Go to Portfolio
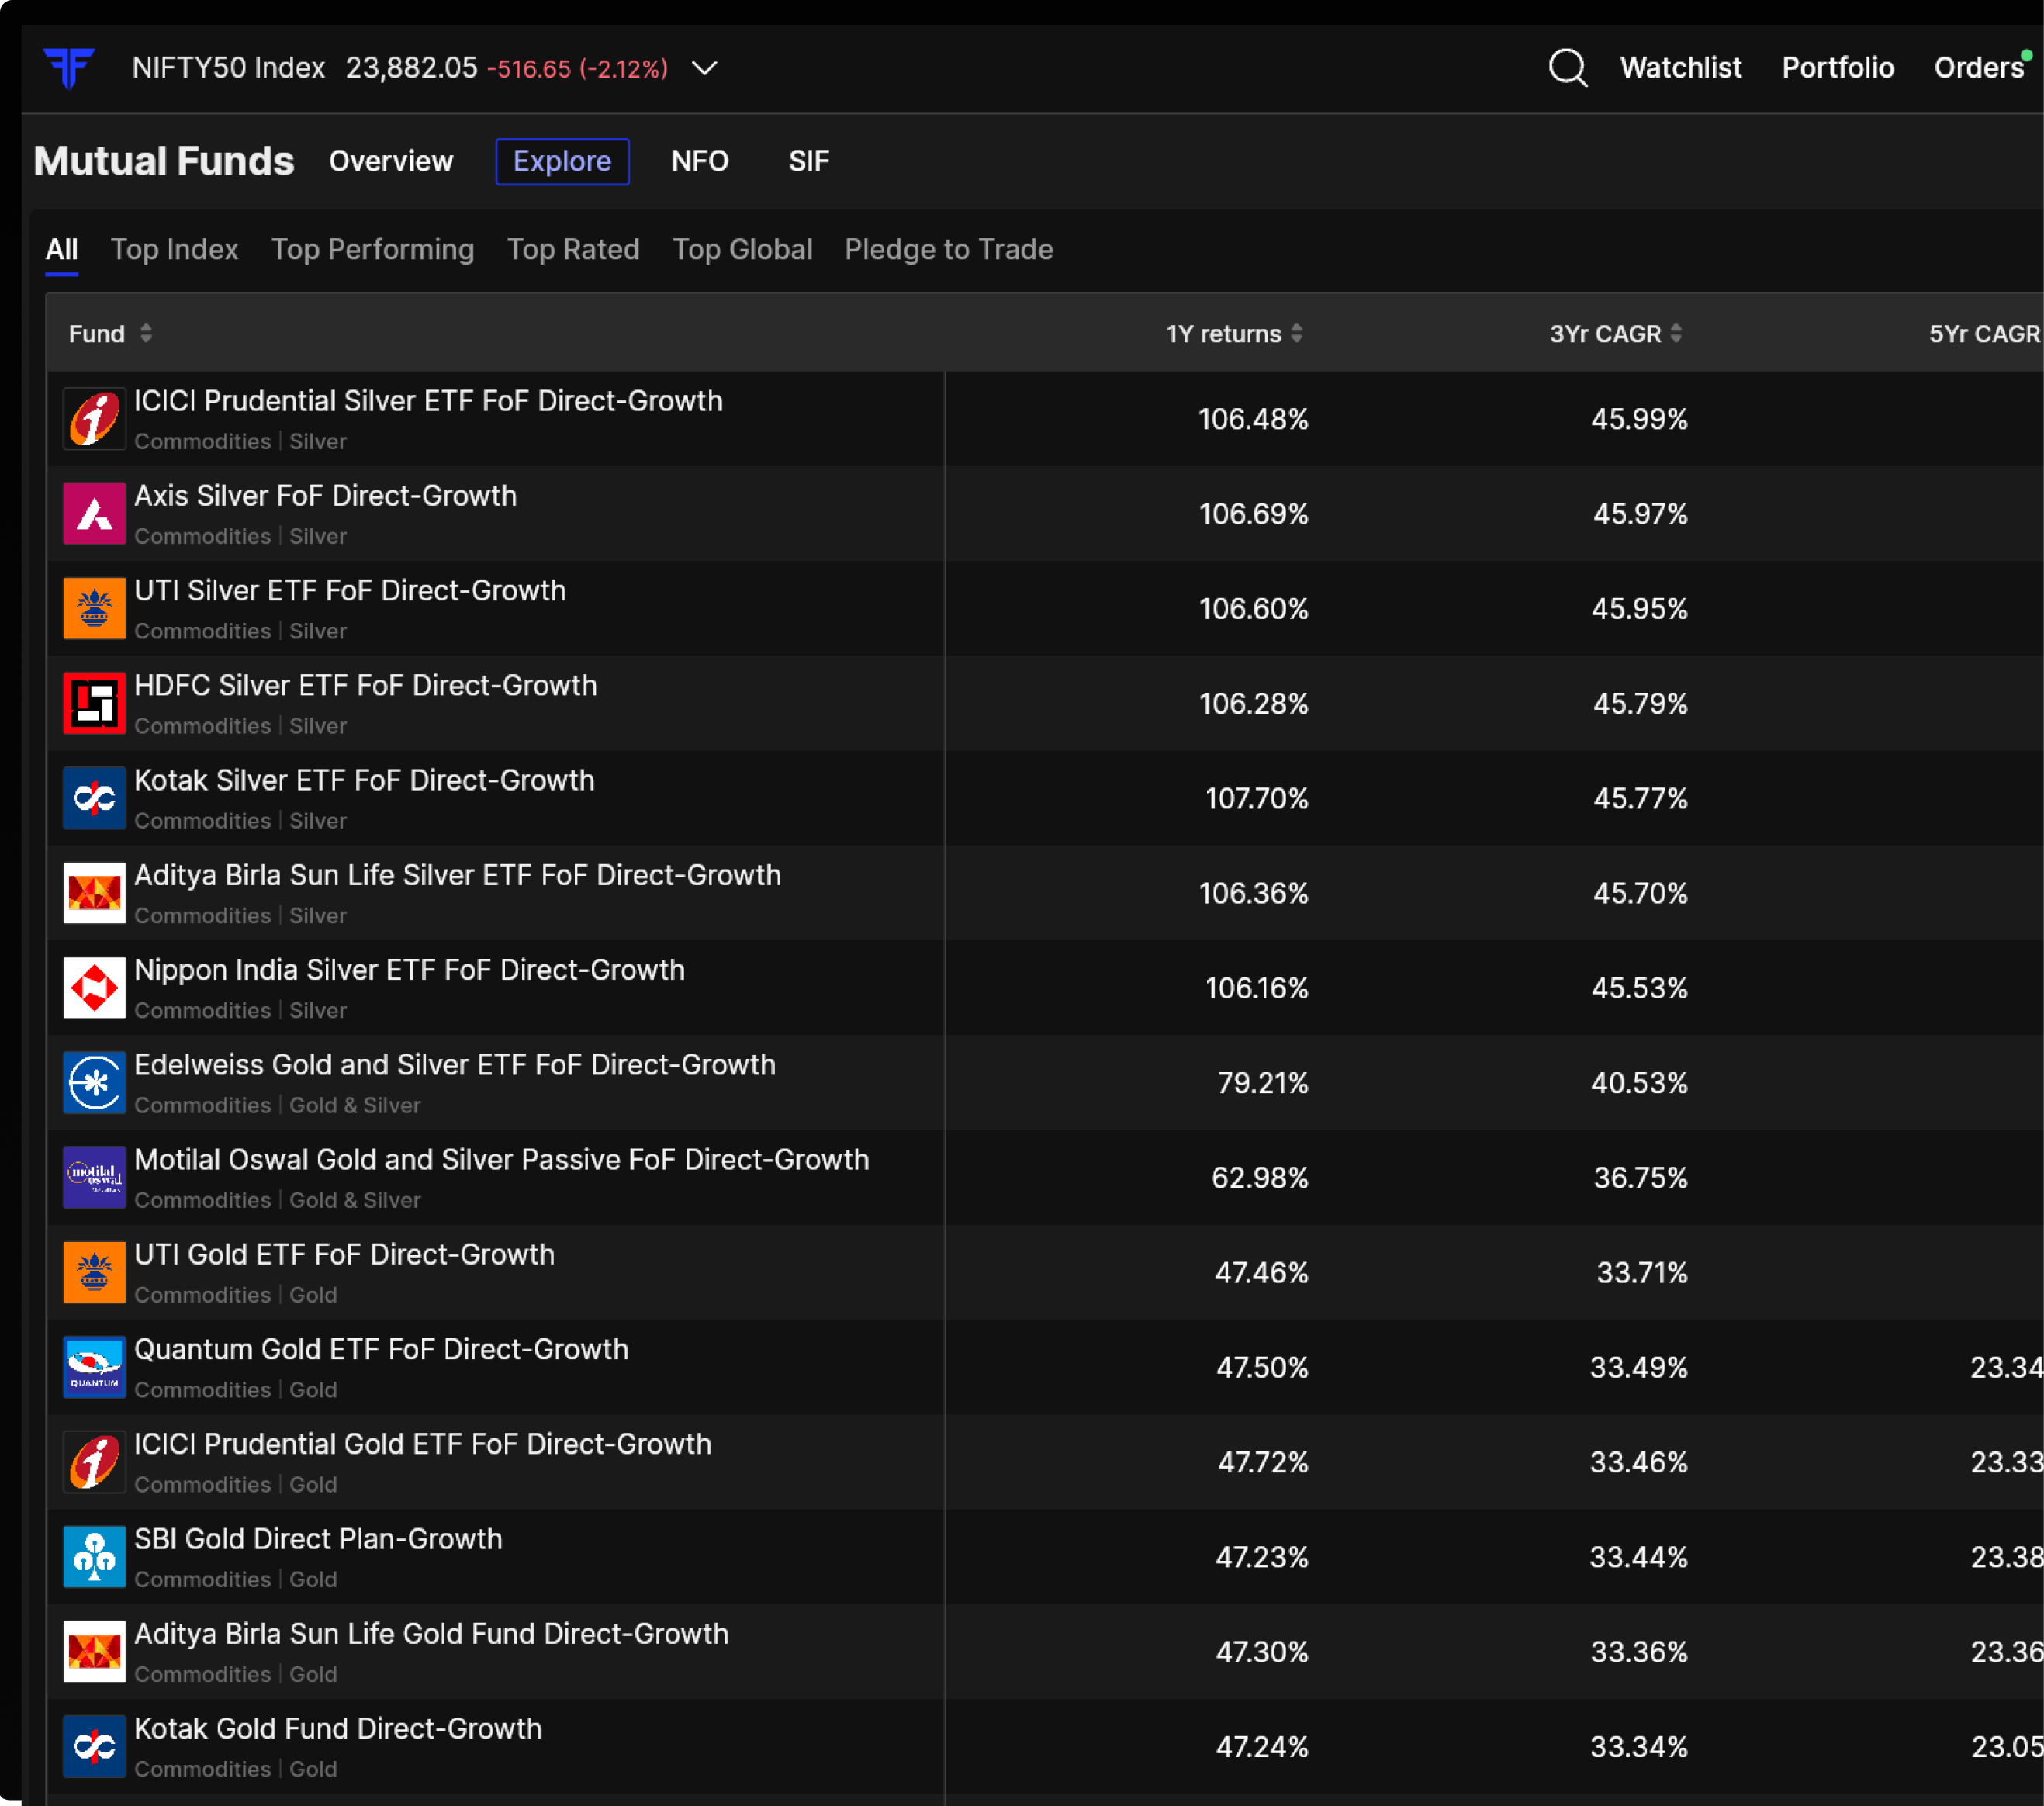Screen dimensions: 2044x1806 coord(1837,67)
